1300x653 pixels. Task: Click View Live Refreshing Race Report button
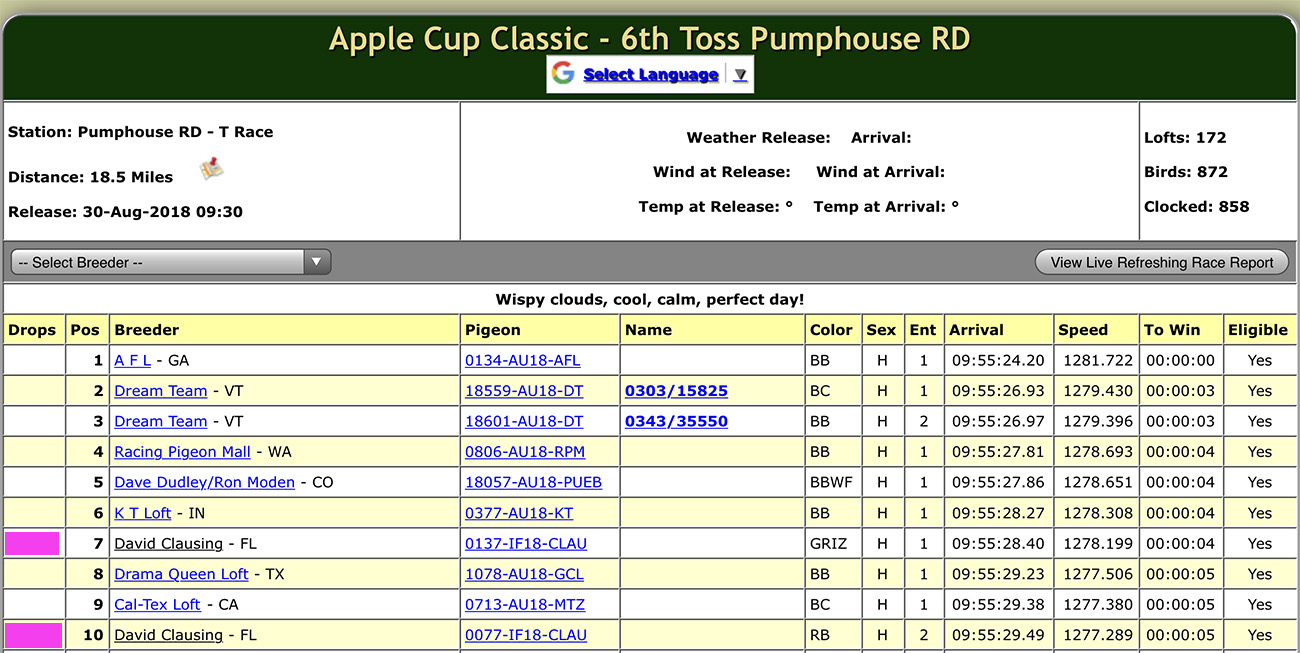(1161, 262)
